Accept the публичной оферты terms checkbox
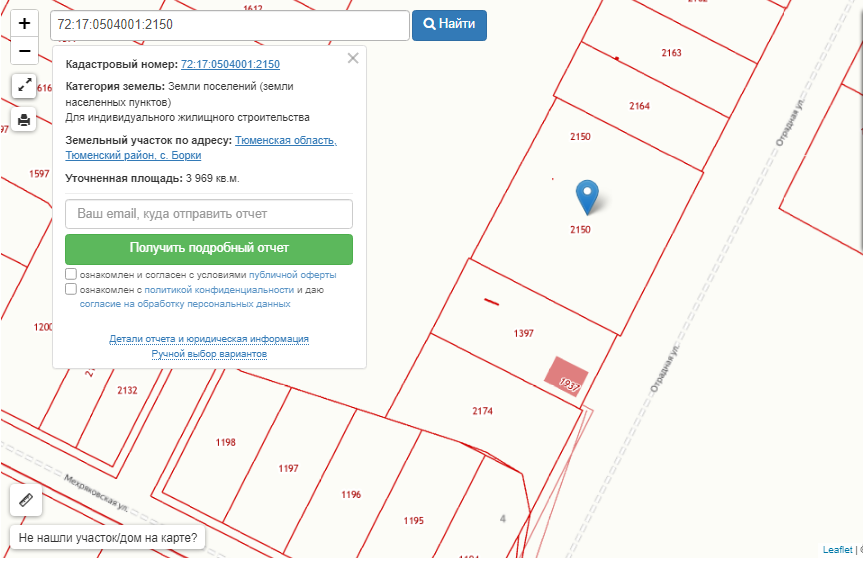The image size is (863, 575). tap(71, 274)
